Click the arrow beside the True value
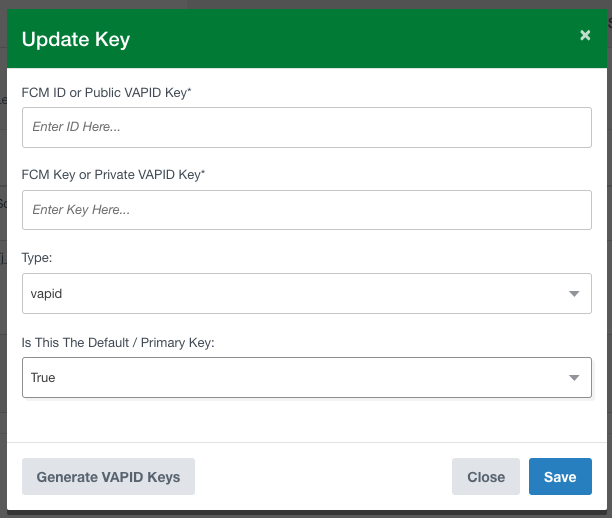612x518 pixels. click(x=574, y=377)
